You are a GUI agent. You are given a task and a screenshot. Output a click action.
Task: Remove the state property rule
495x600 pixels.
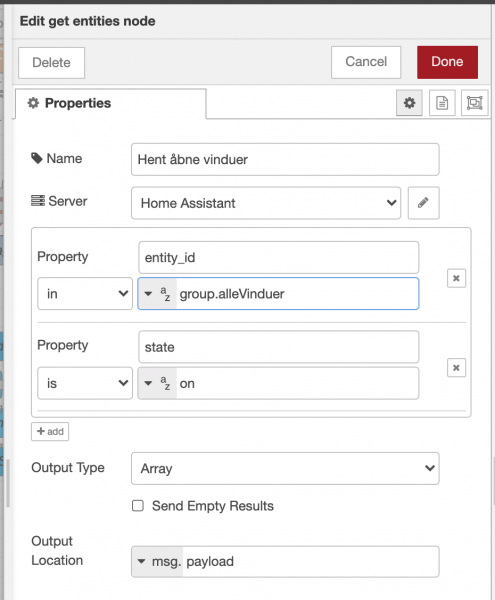click(456, 368)
